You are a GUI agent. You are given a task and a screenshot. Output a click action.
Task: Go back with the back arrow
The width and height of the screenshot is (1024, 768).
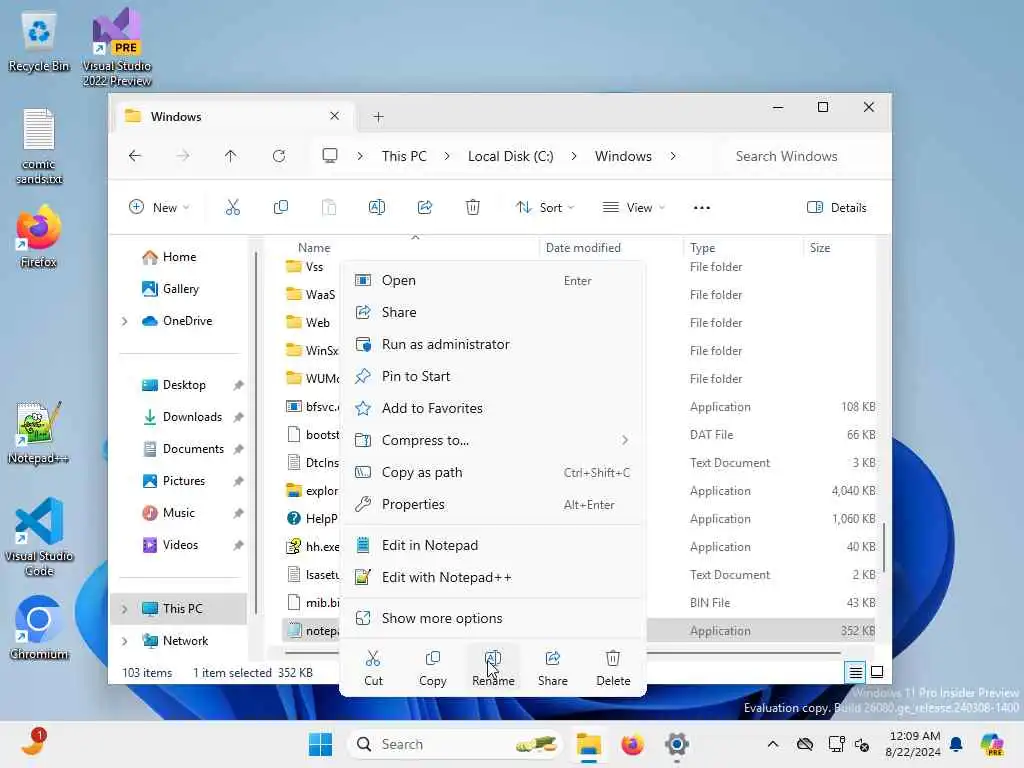135,156
